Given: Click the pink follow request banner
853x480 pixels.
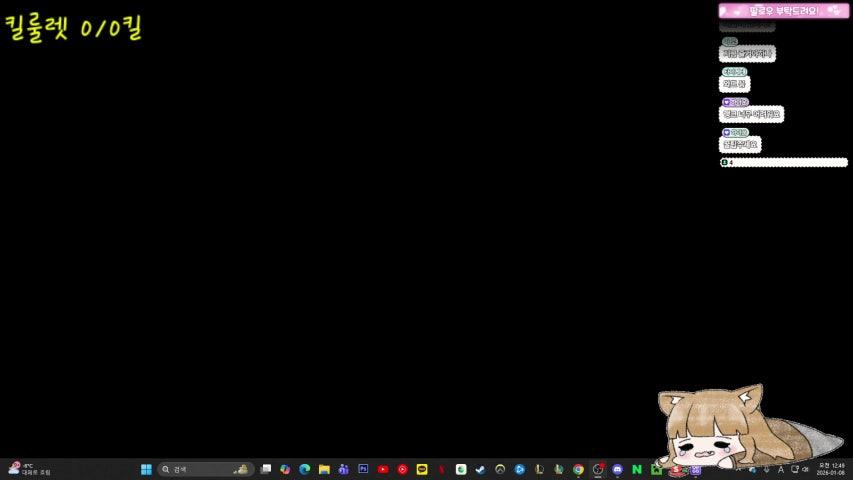Looking at the screenshot, I should coord(783,11).
